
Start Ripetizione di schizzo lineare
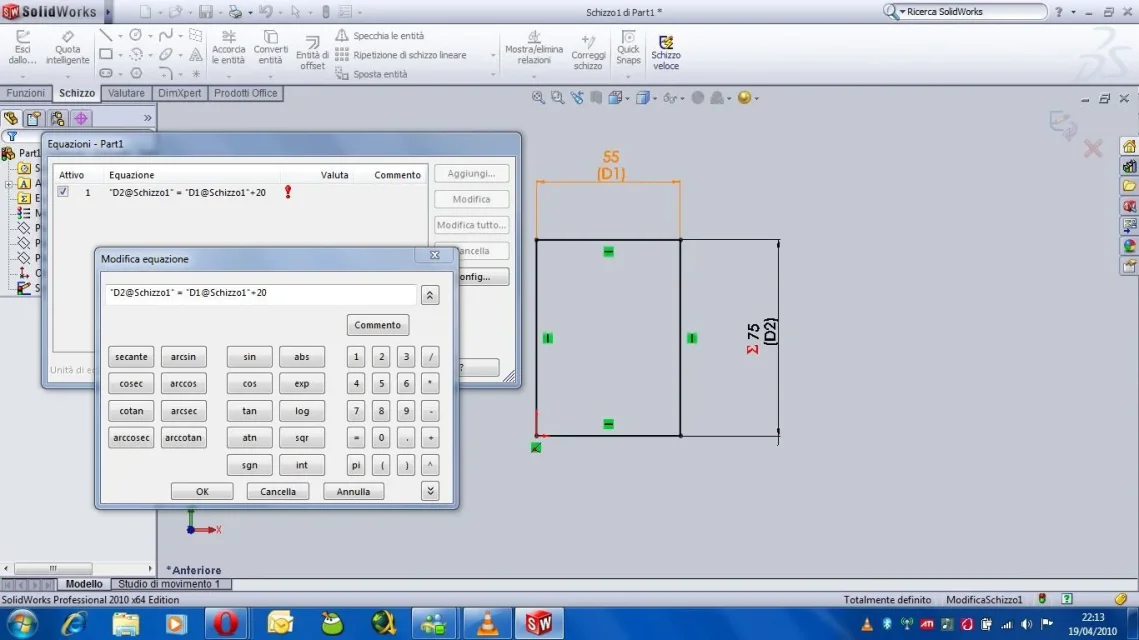pyautogui.click(x=401, y=55)
